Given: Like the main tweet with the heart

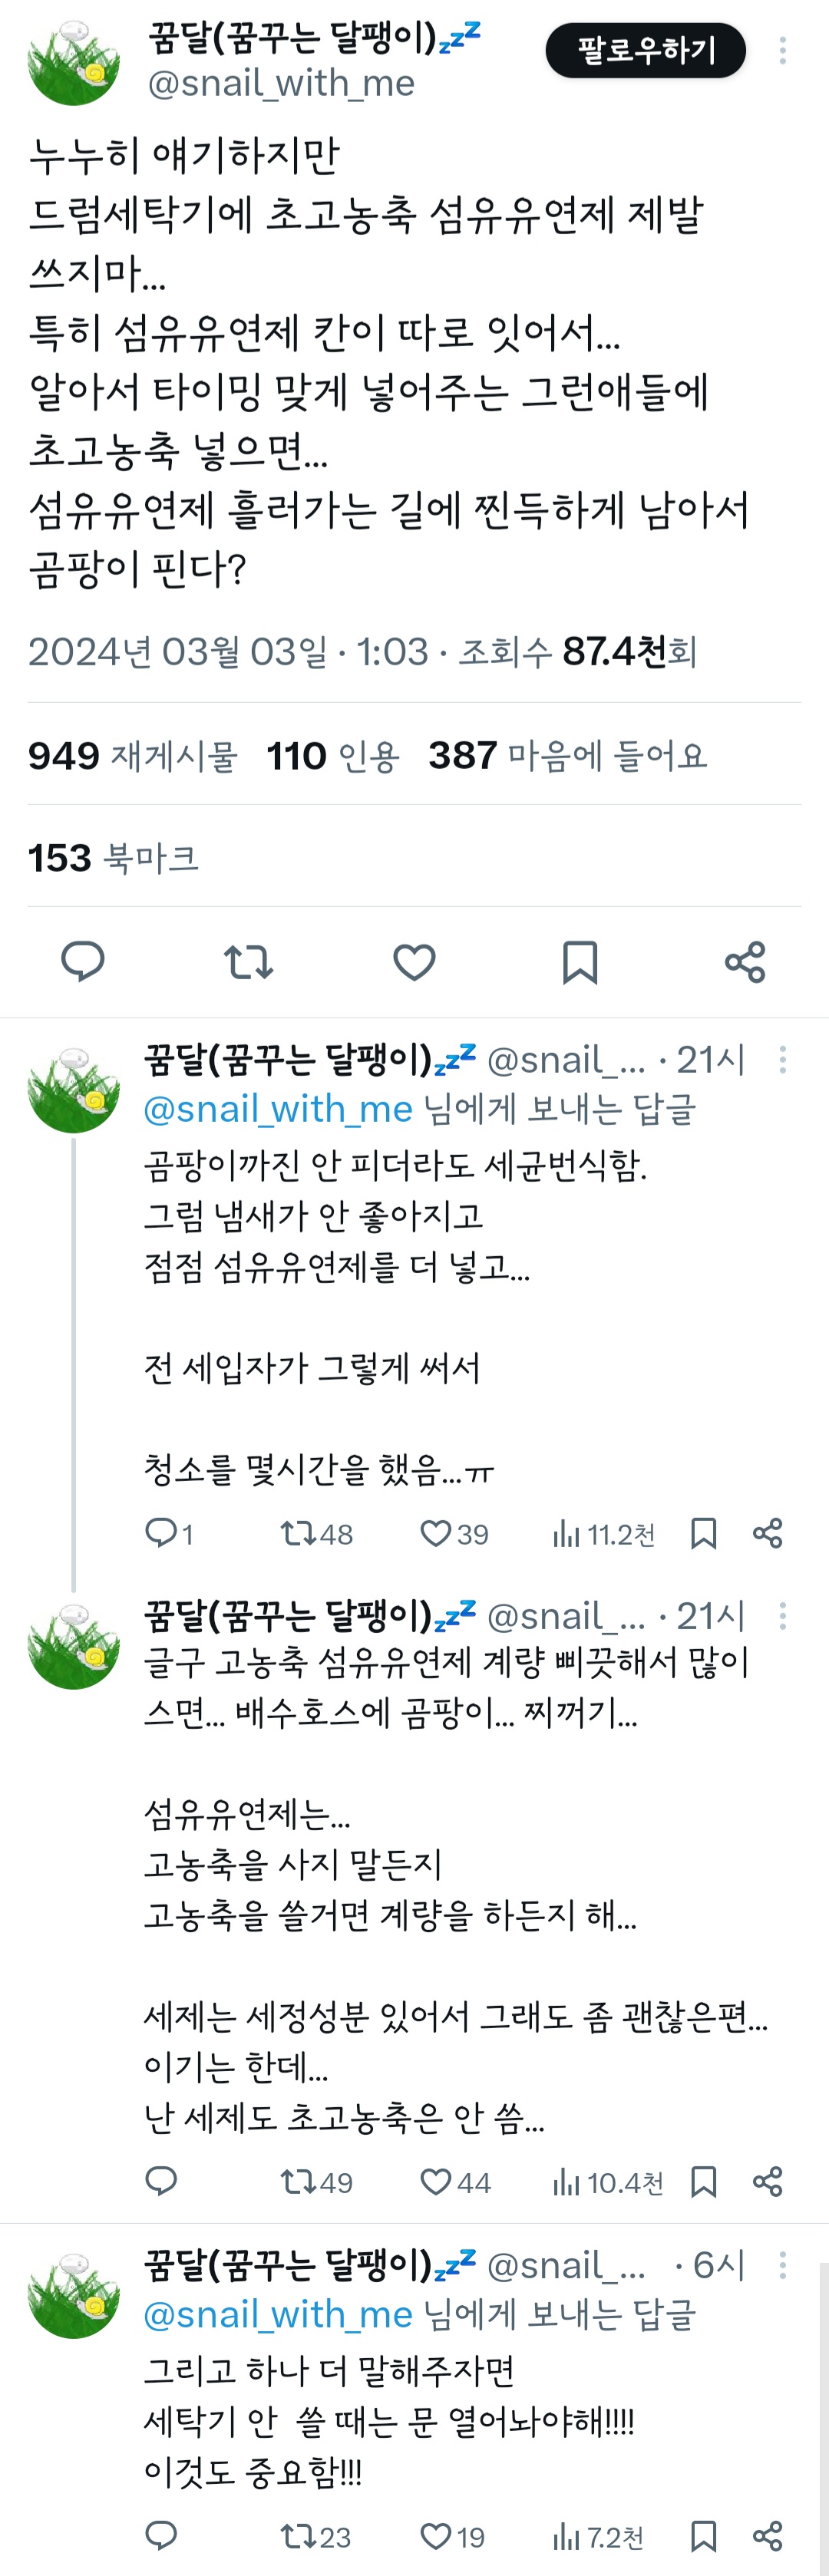Looking at the screenshot, I should 414,961.
